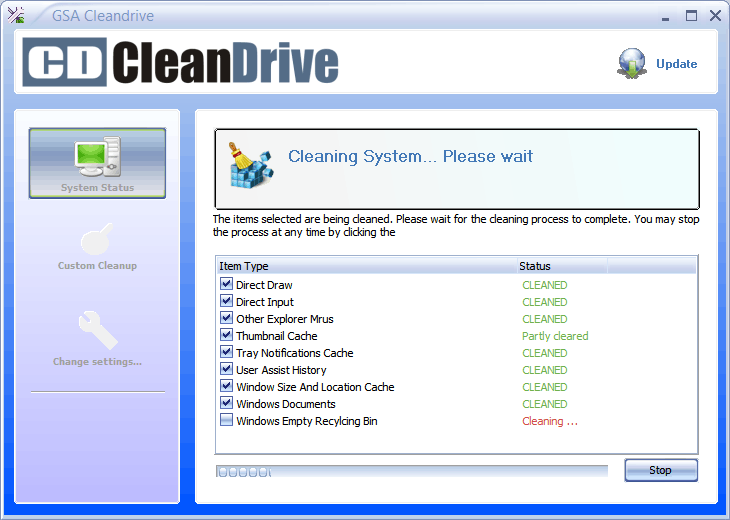730x520 pixels.
Task: Toggle the Thumbnail Cache checkbox
Action: point(227,335)
